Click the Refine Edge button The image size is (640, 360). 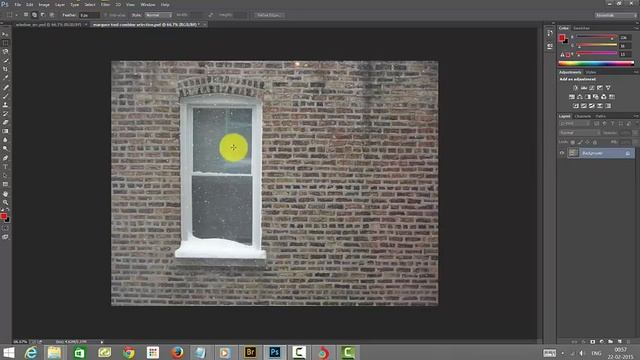[269, 15]
